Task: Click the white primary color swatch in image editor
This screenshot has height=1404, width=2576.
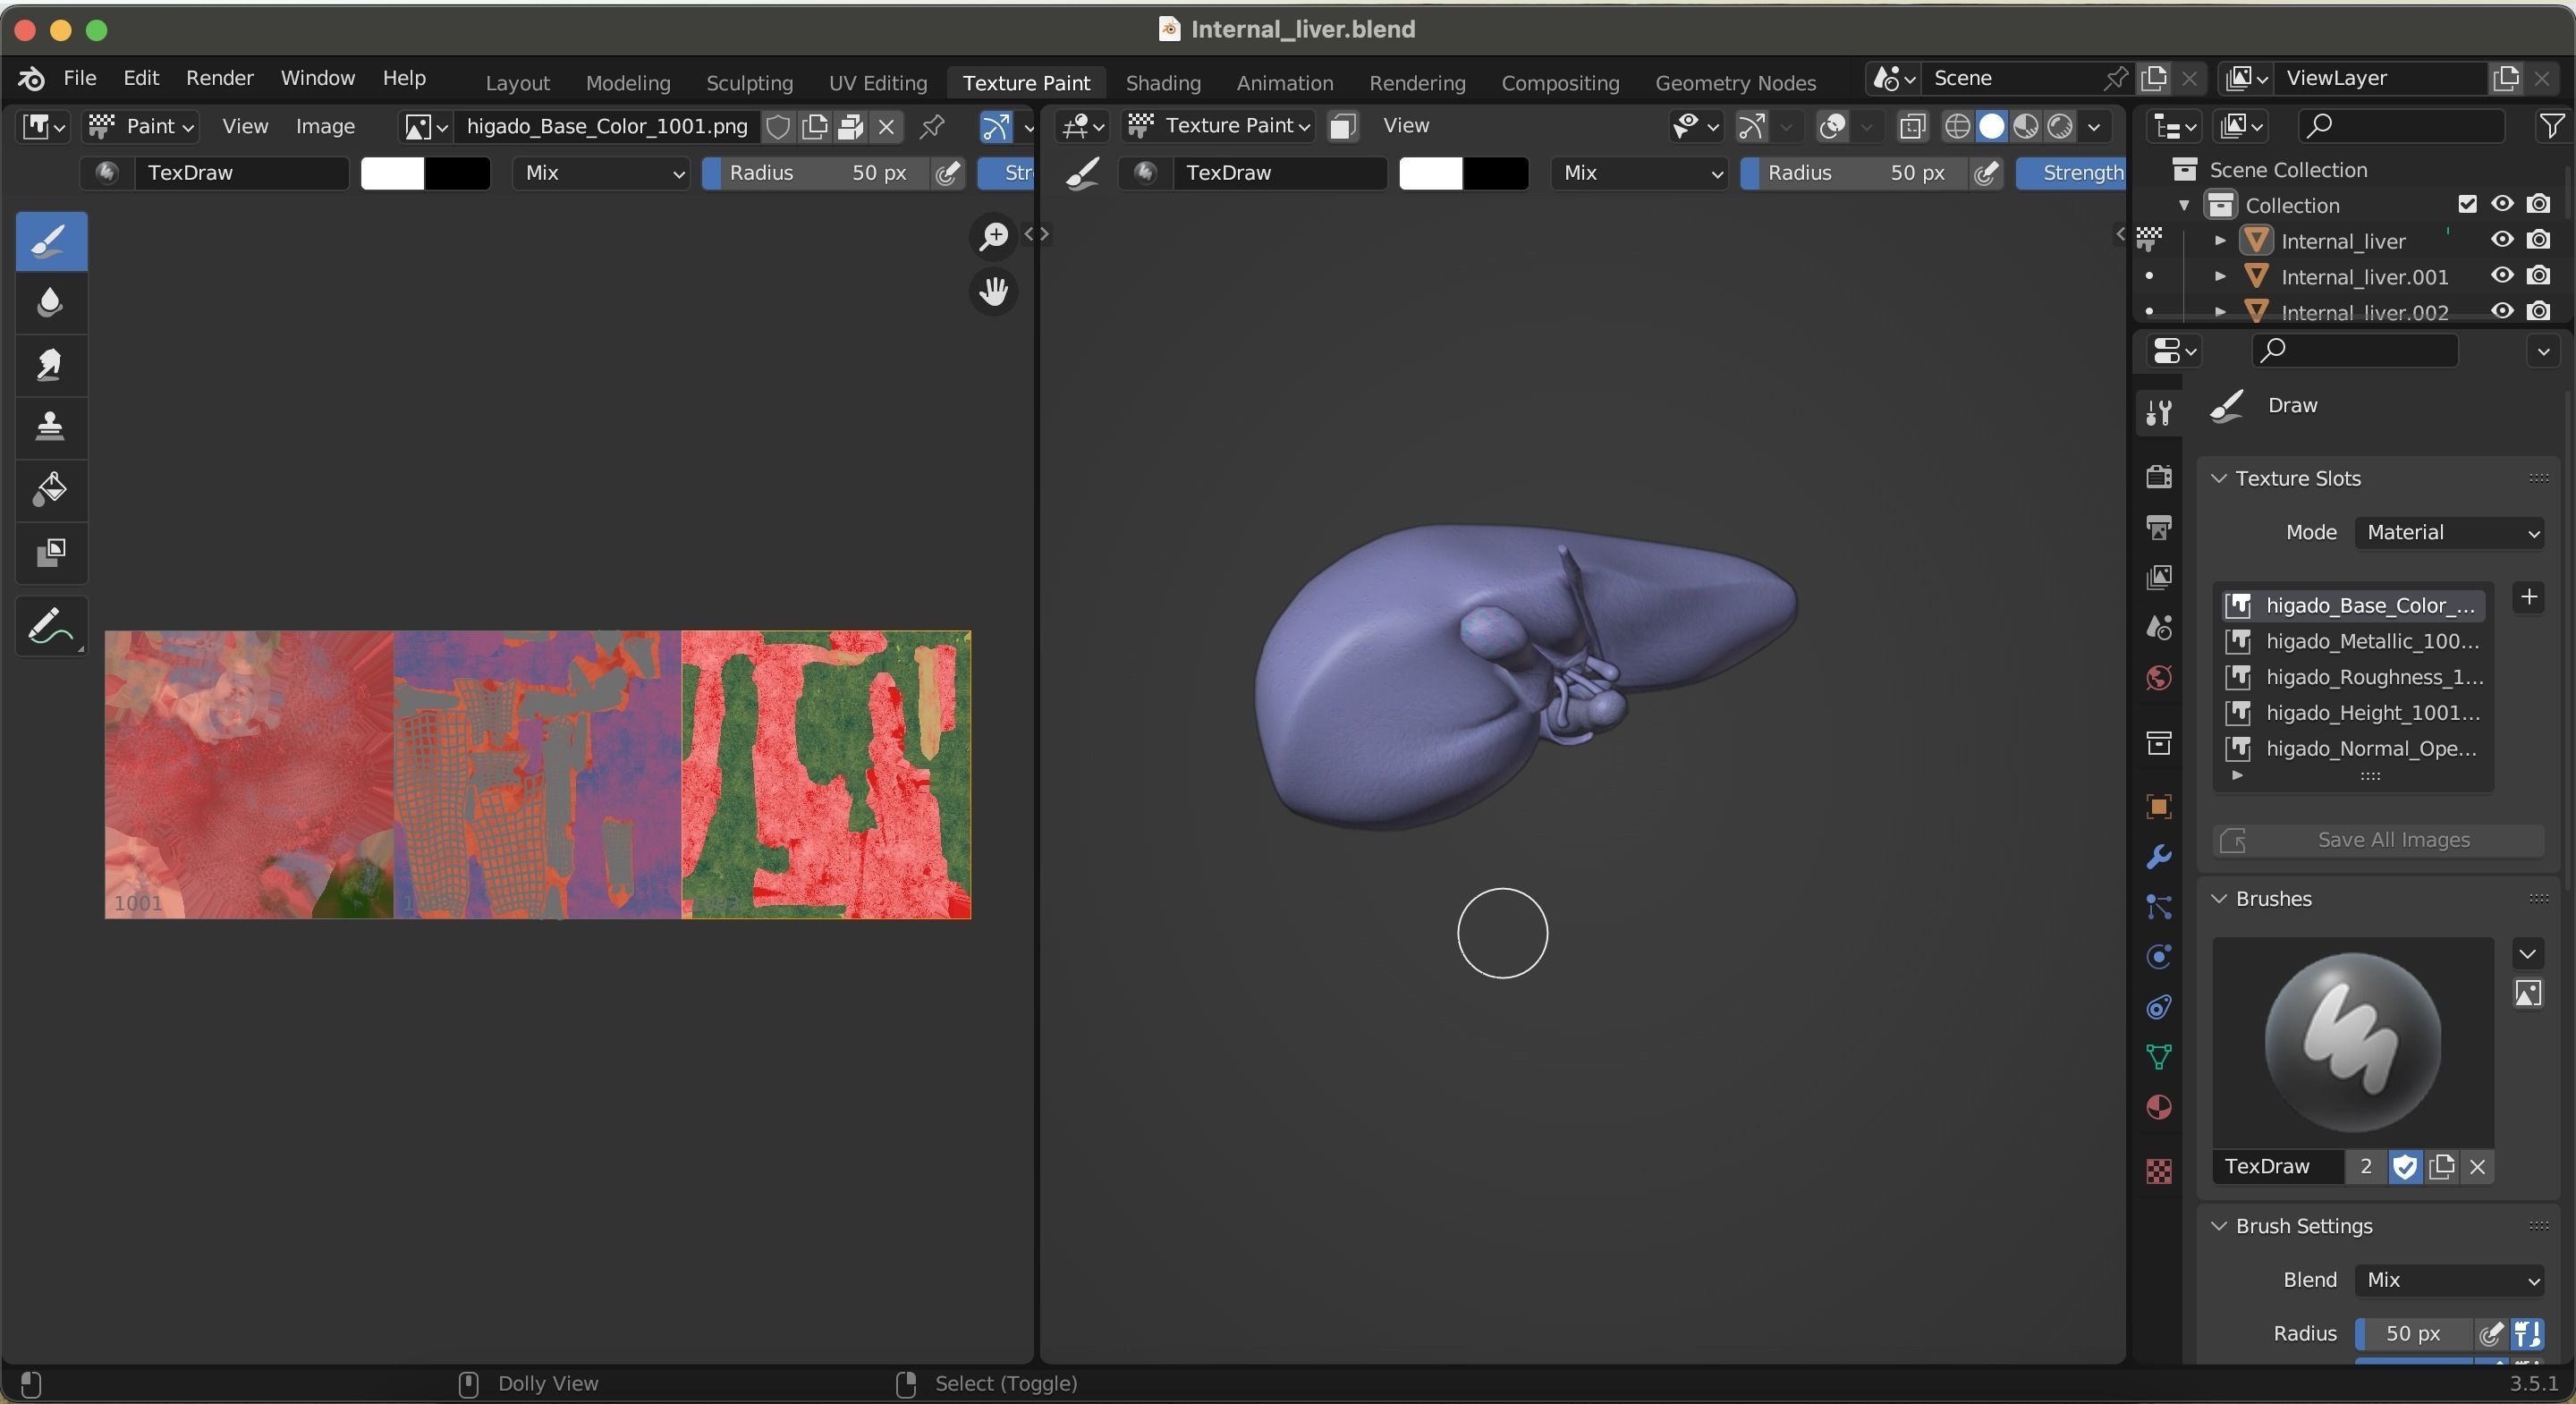Action: coord(393,173)
